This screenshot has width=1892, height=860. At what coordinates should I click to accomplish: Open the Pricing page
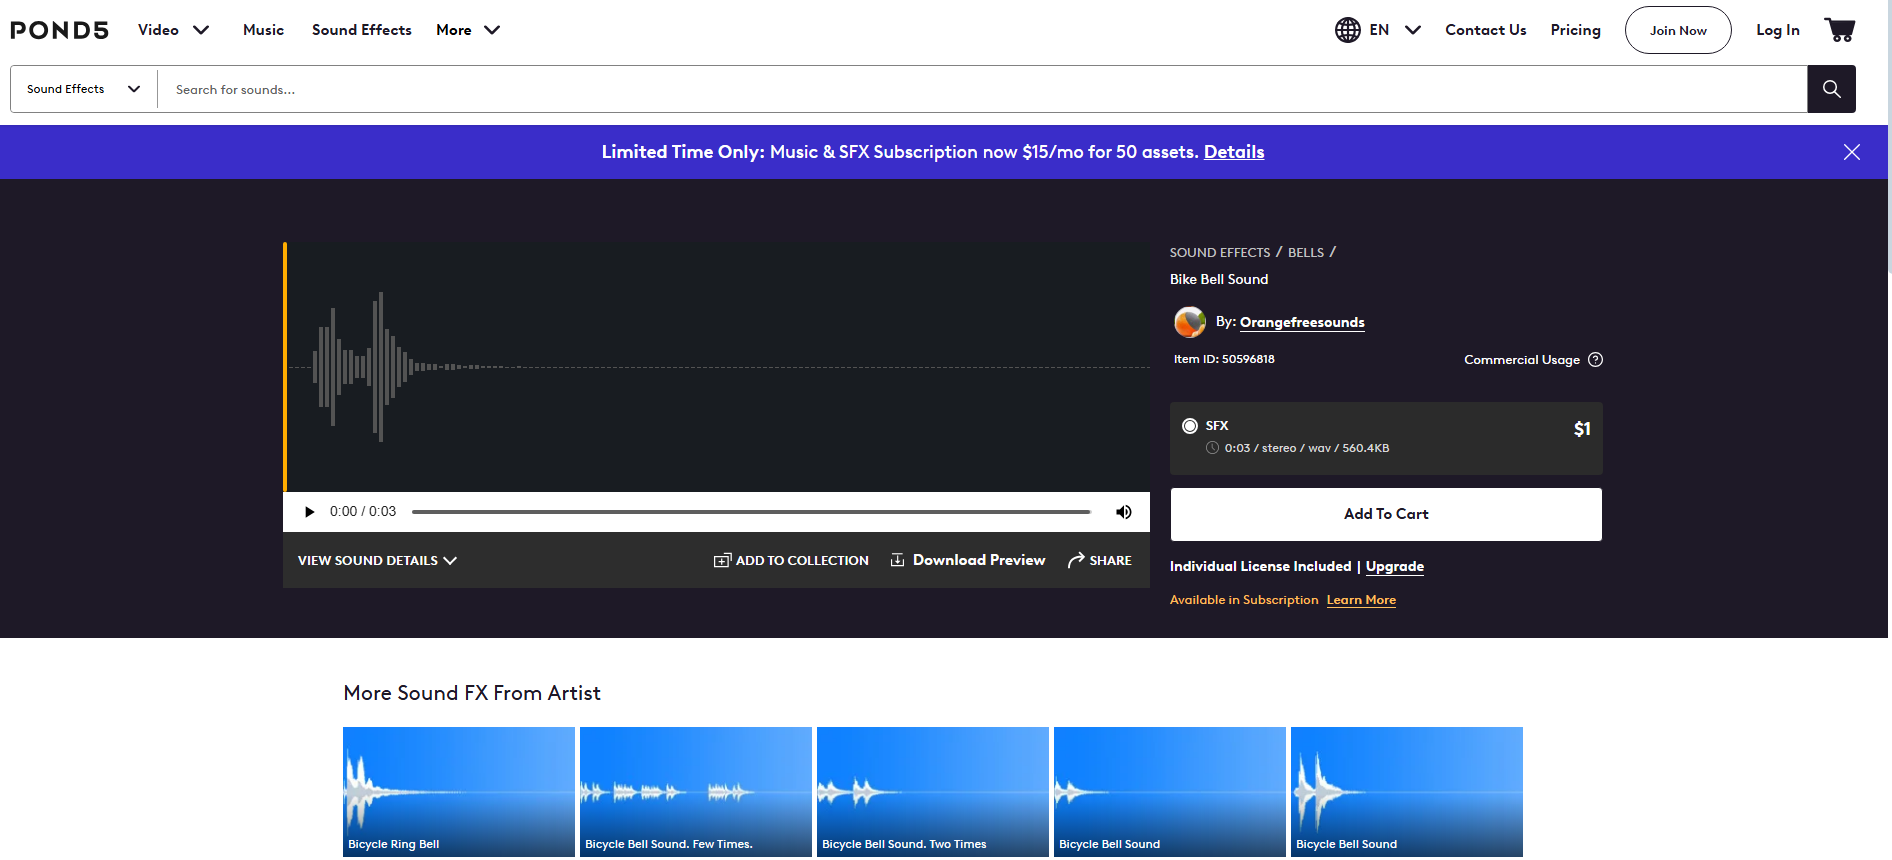pos(1575,30)
